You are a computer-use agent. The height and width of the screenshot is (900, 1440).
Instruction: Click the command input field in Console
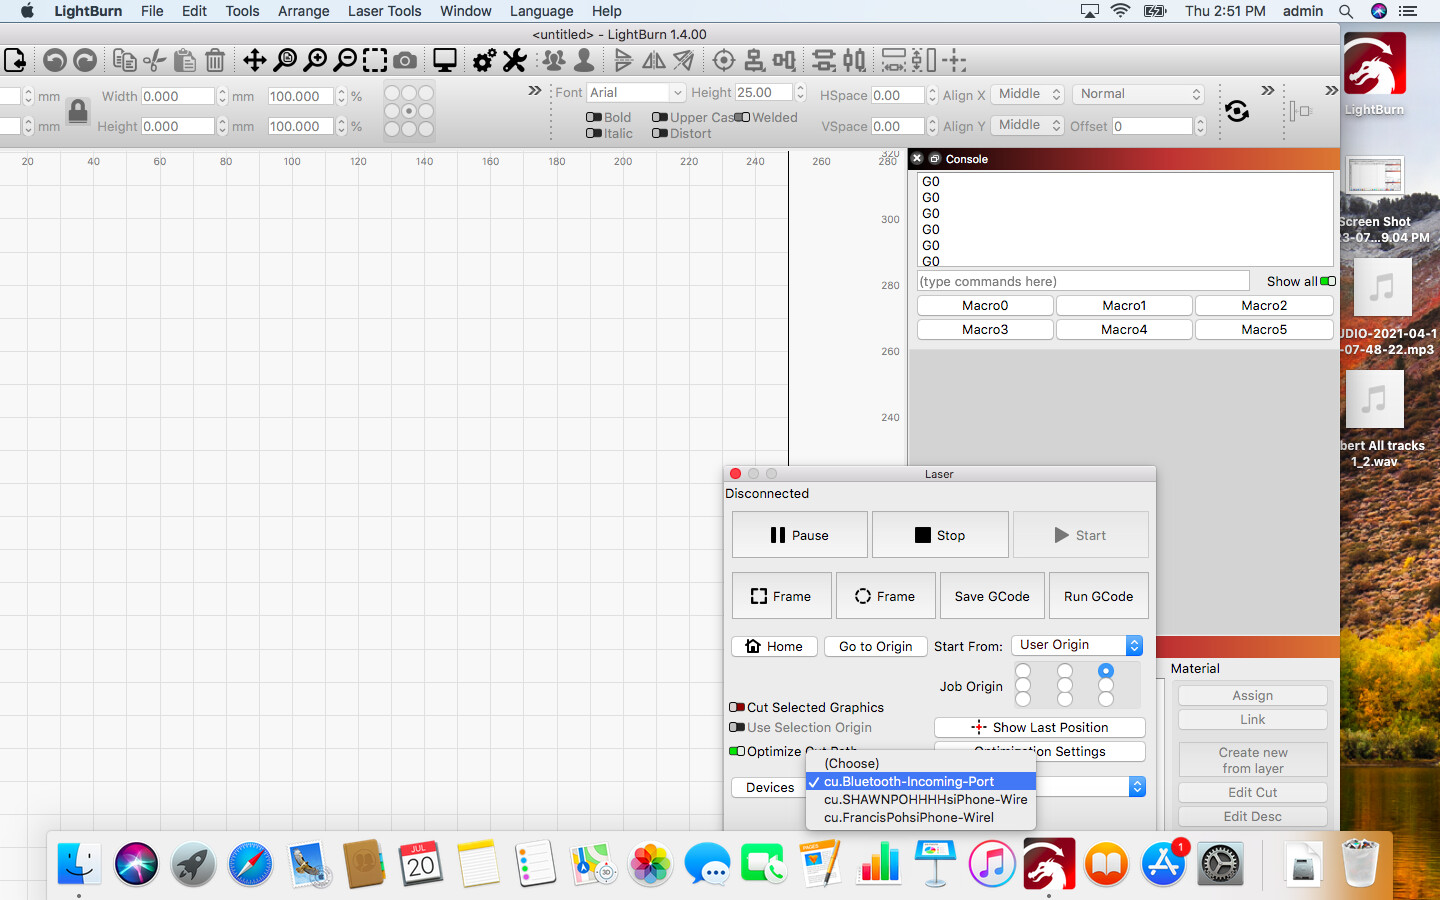point(1083,280)
